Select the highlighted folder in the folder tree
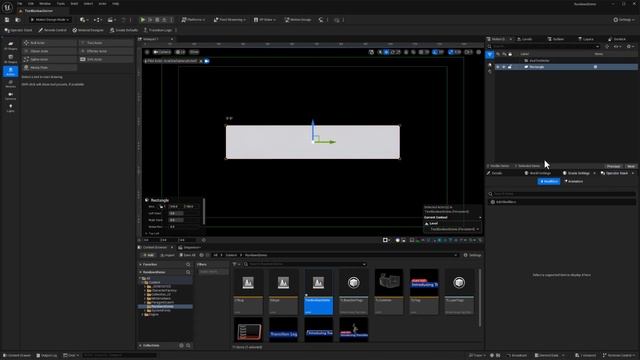Image resolution: width=640 pixels, height=360 pixels. (165, 307)
